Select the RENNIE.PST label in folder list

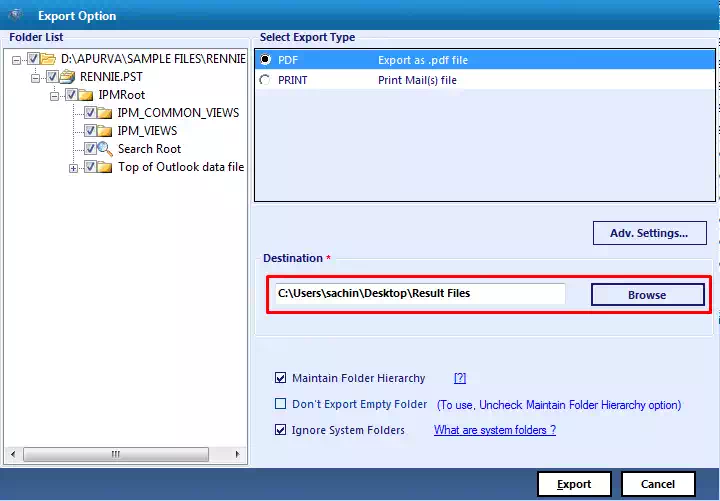pos(111,77)
